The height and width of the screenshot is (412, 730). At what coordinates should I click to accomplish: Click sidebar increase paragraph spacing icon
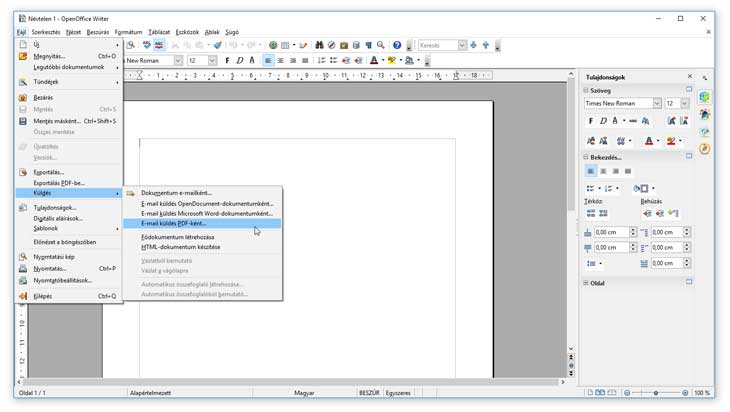coord(591,213)
